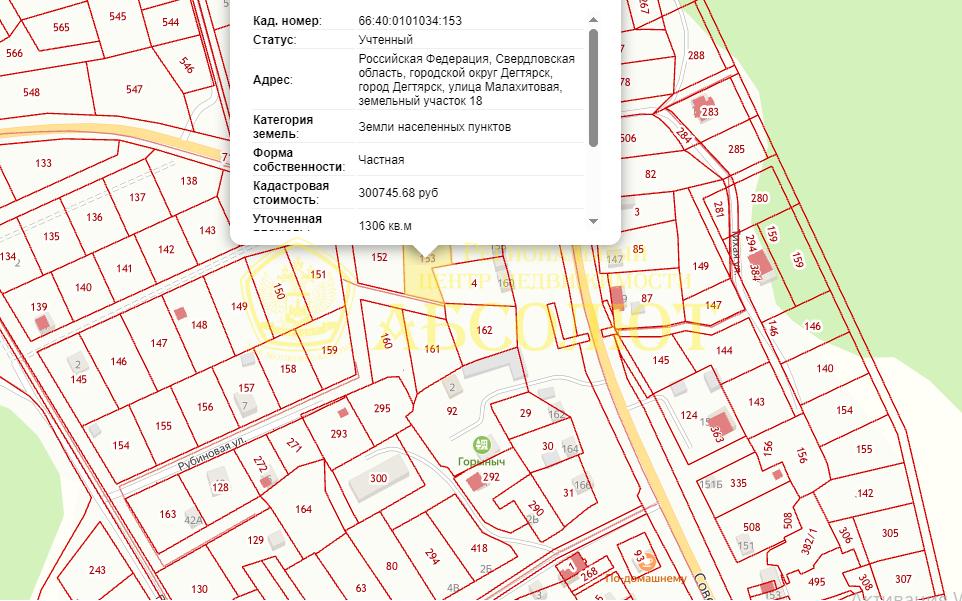Click the Форма собственности label
The image size is (962, 601).
pyautogui.click(x=299, y=160)
